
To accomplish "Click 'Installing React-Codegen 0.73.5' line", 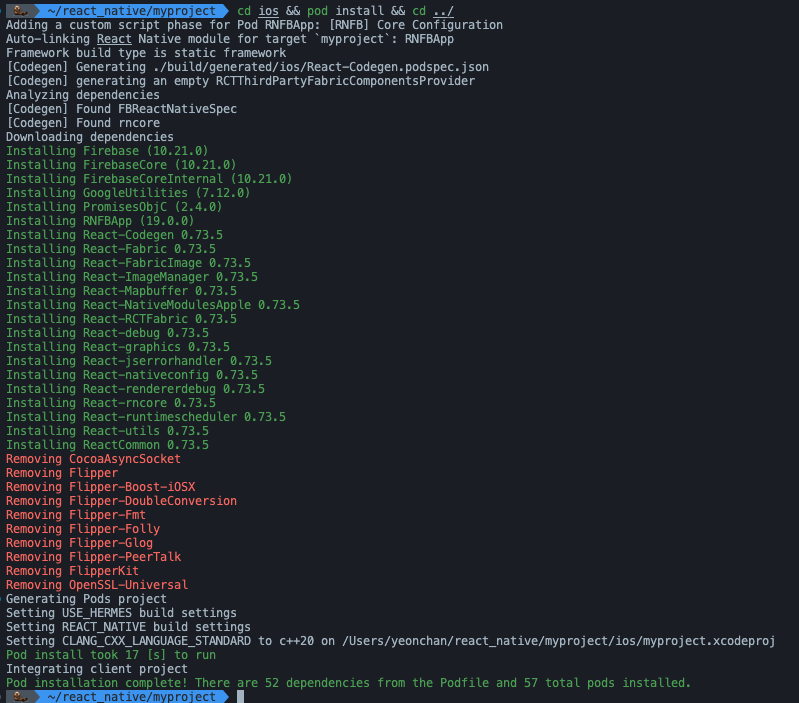I will (114, 235).
